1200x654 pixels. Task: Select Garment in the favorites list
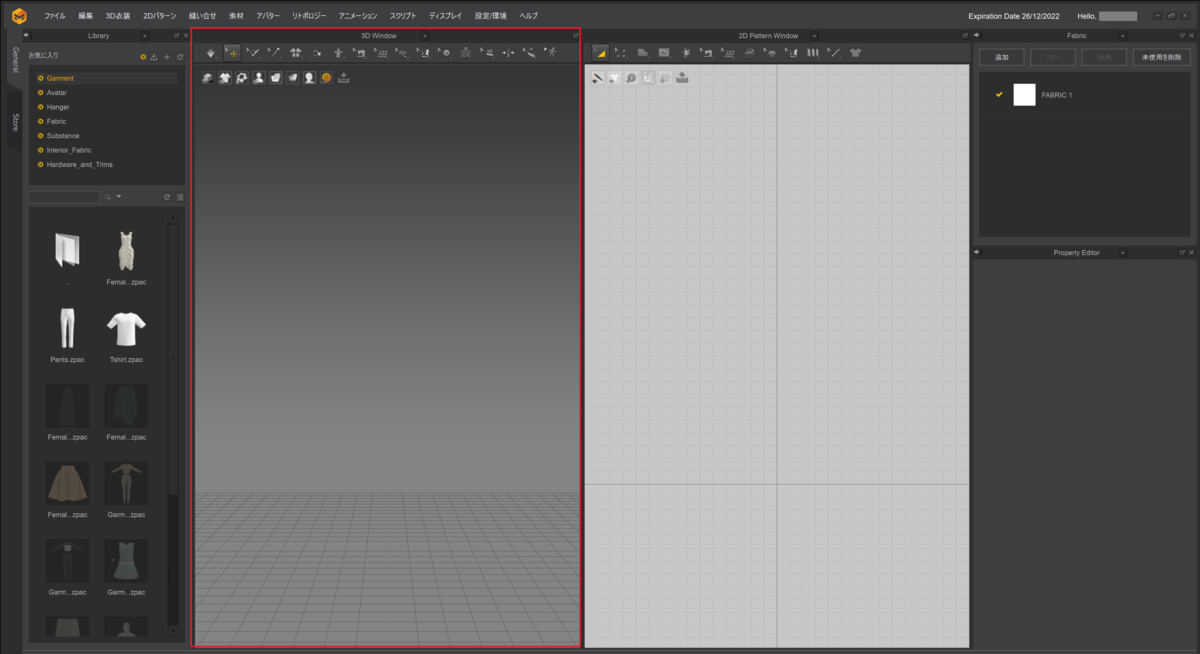click(x=60, y=78)
